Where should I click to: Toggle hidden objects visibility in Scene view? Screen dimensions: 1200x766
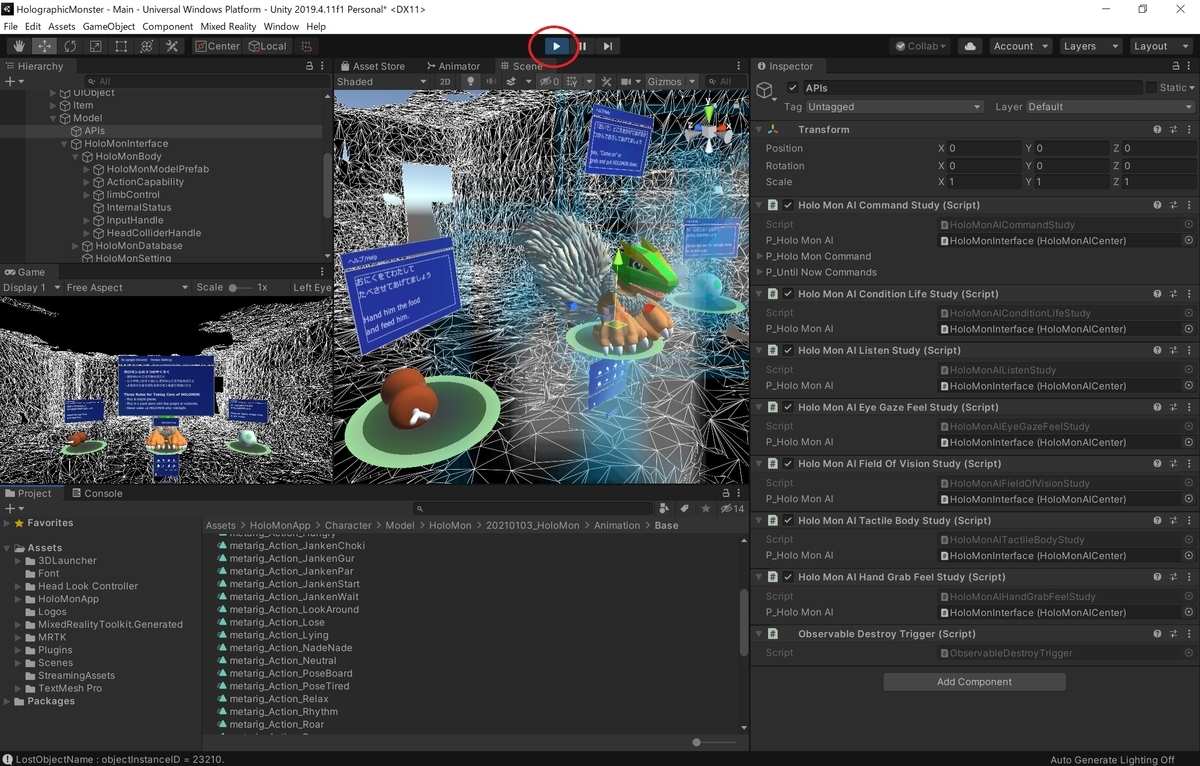549,82
